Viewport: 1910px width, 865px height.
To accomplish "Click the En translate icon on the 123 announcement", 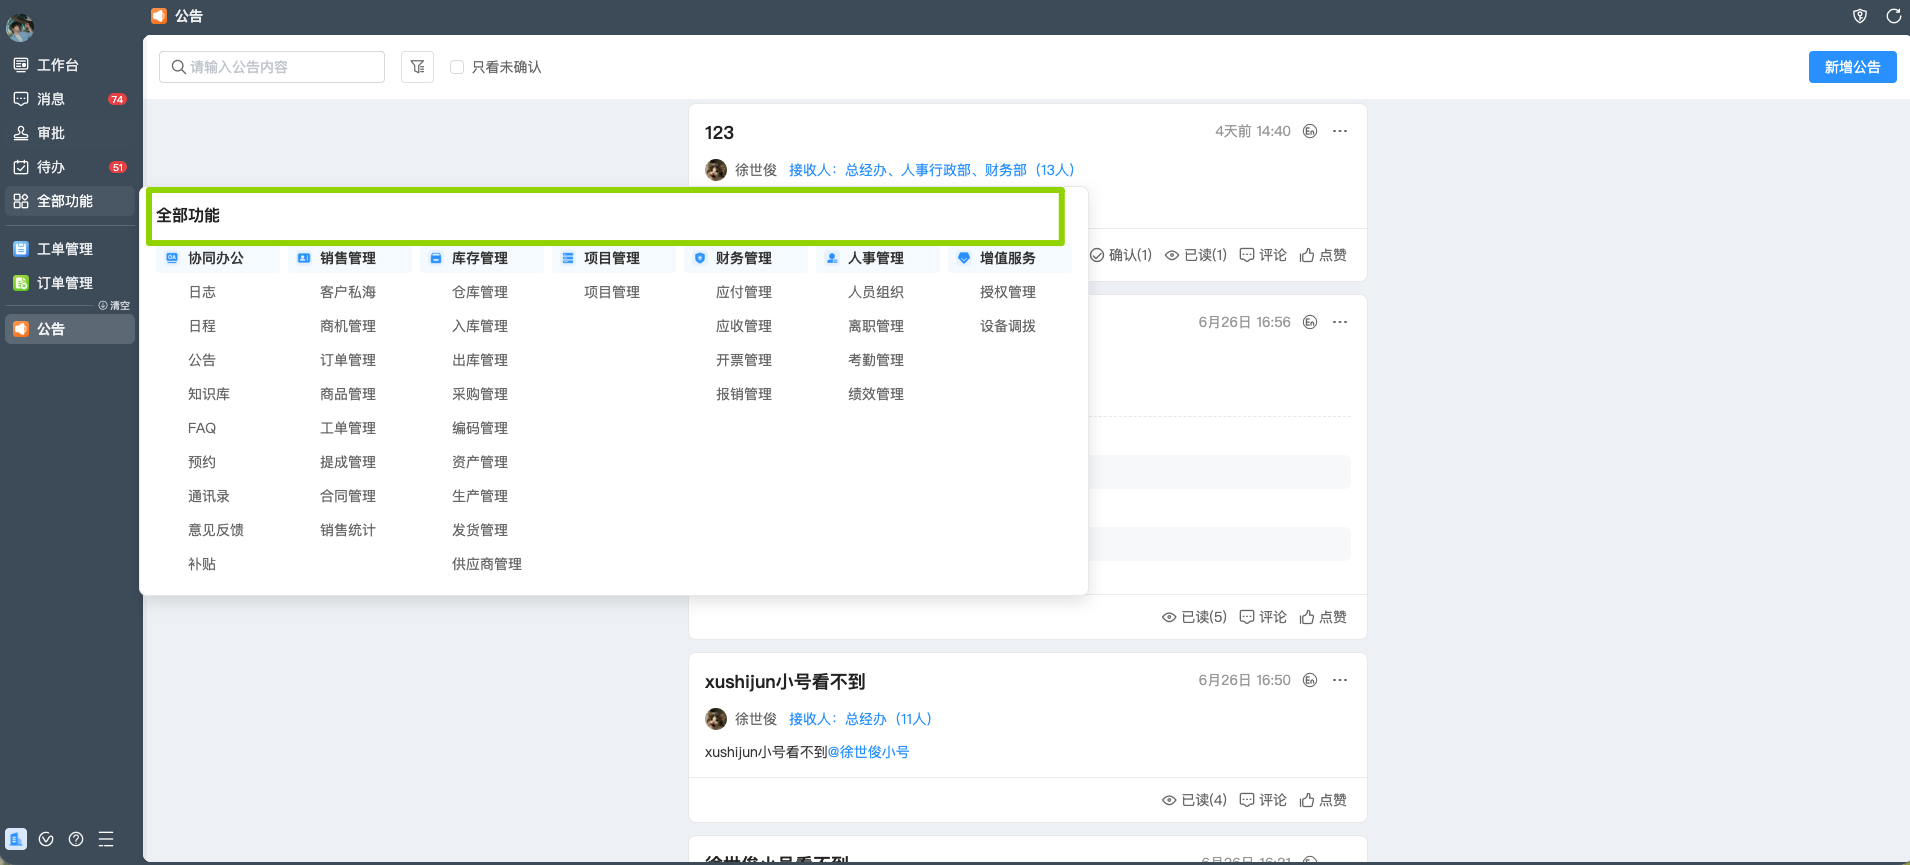I will [1310, 131].
